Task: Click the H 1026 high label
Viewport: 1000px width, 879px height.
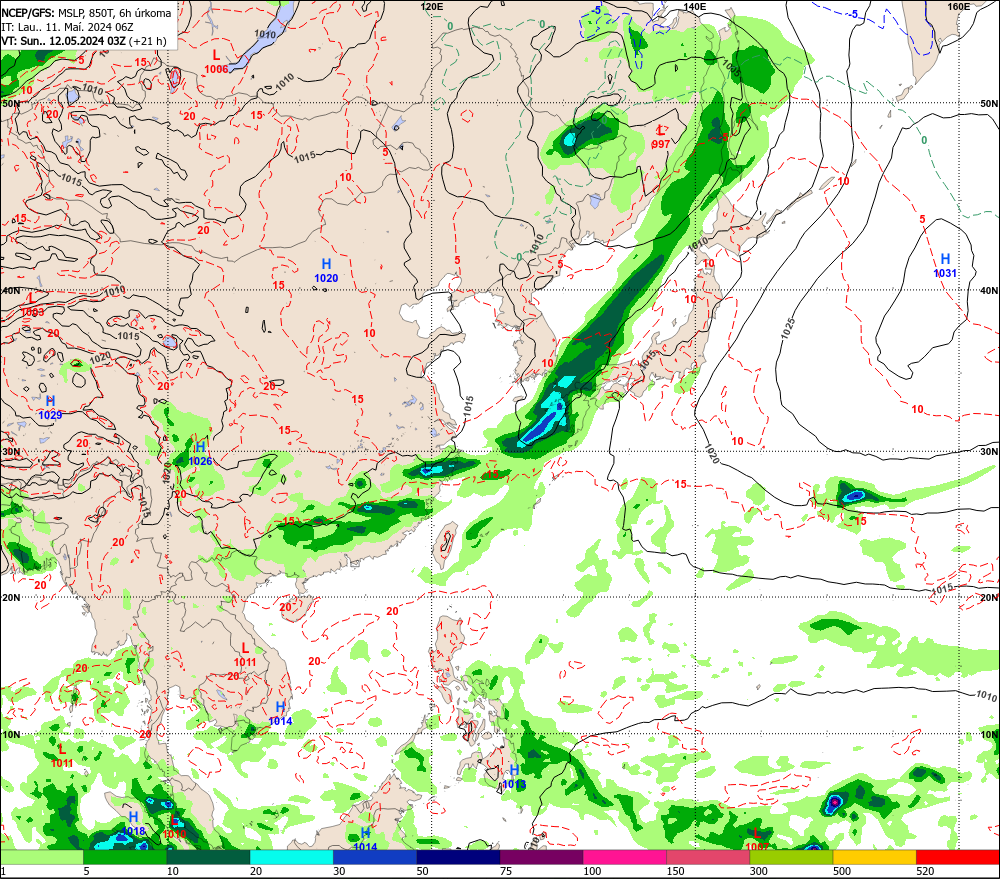Action: click(200, 454)
